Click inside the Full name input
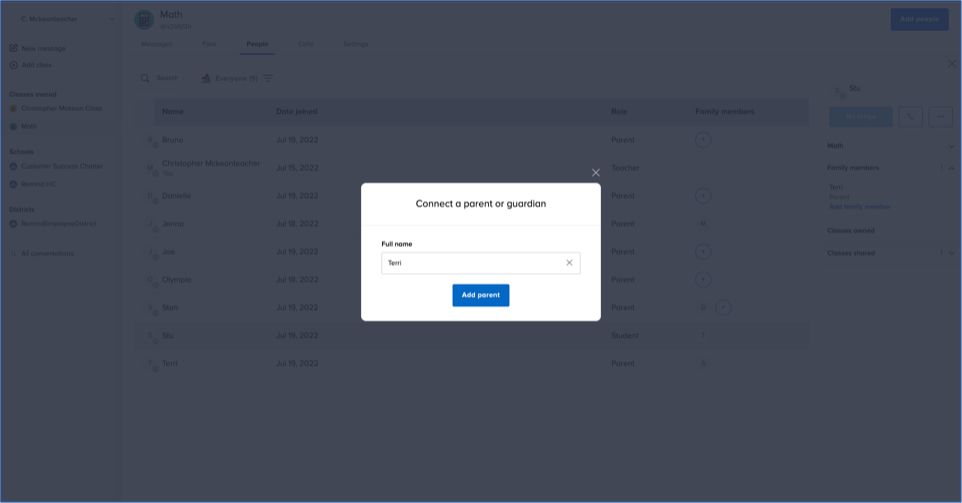The width and height of the screenshot is (962, 503). tap(470, 263)
